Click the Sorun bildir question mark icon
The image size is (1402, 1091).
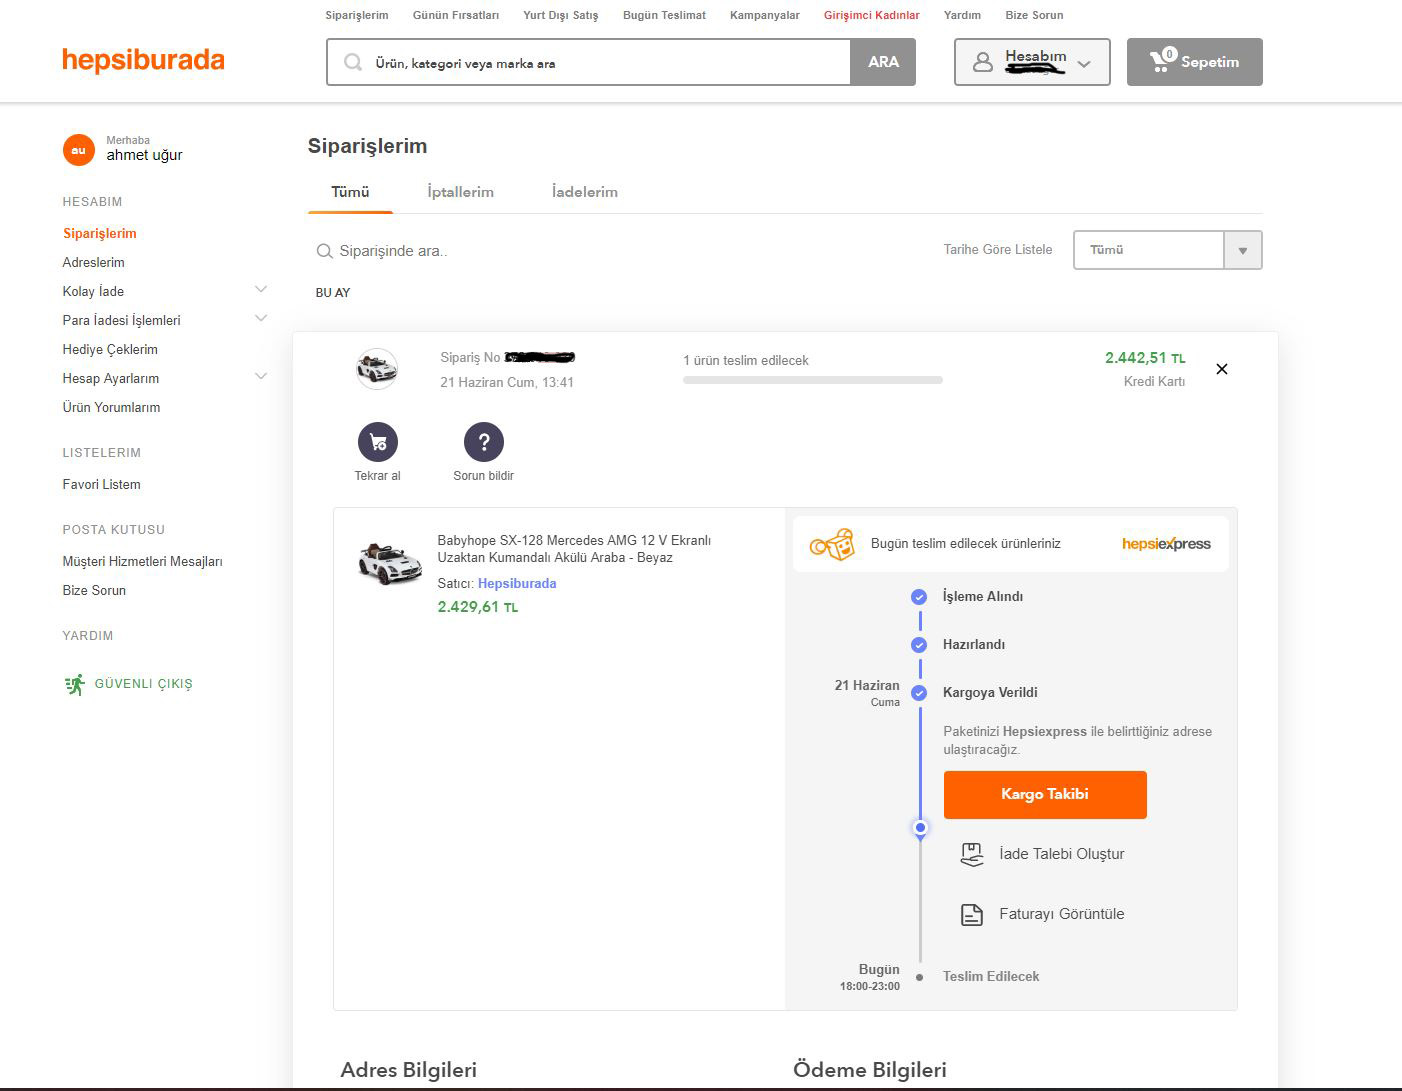pos(484,442)
